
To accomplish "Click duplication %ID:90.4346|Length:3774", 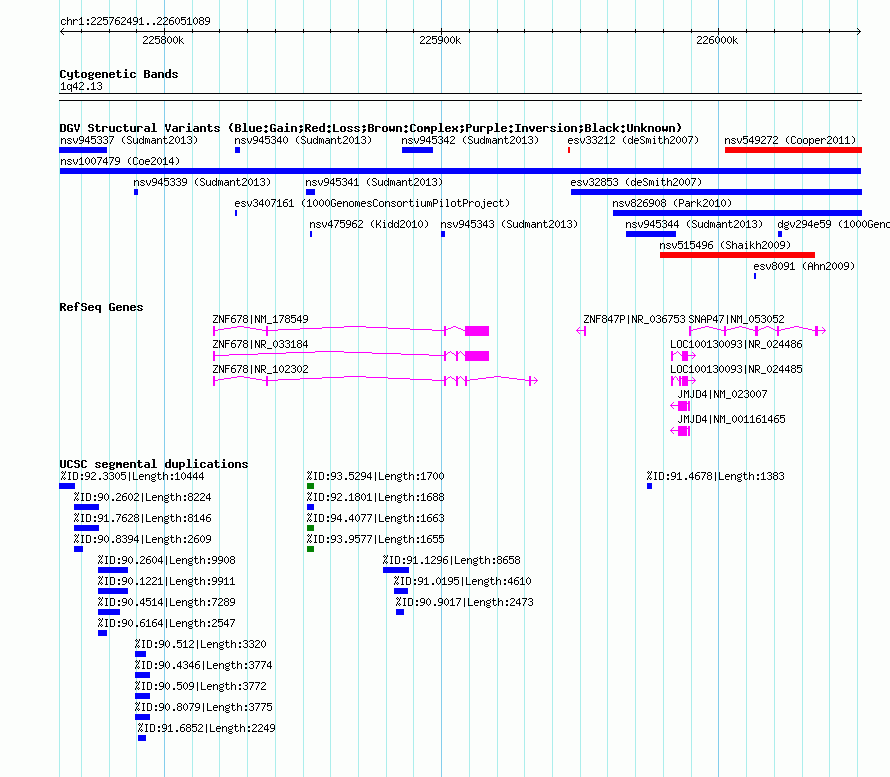I will click(203, 665).
